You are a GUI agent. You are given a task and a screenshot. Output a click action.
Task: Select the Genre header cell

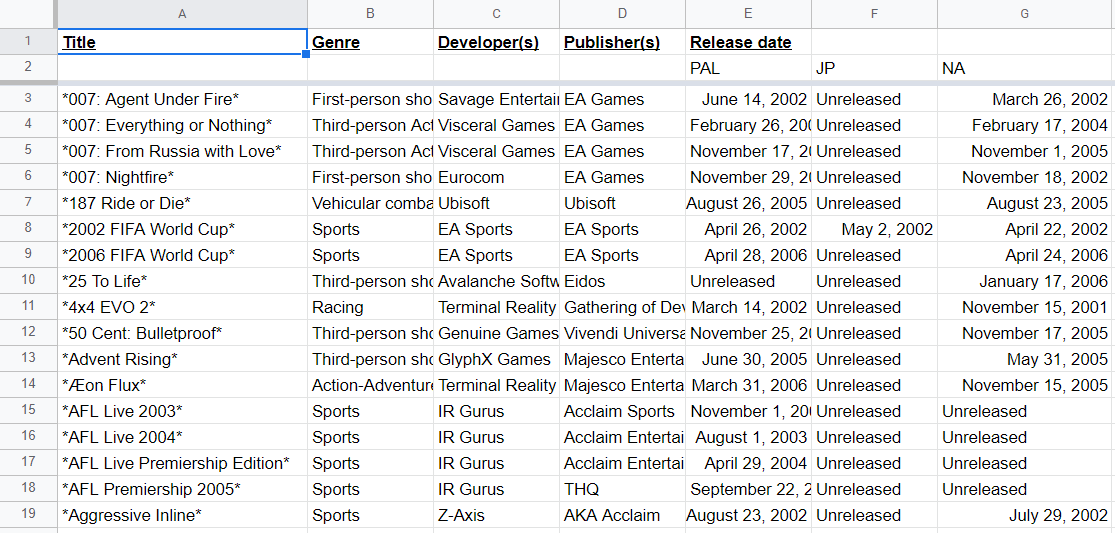370,42
